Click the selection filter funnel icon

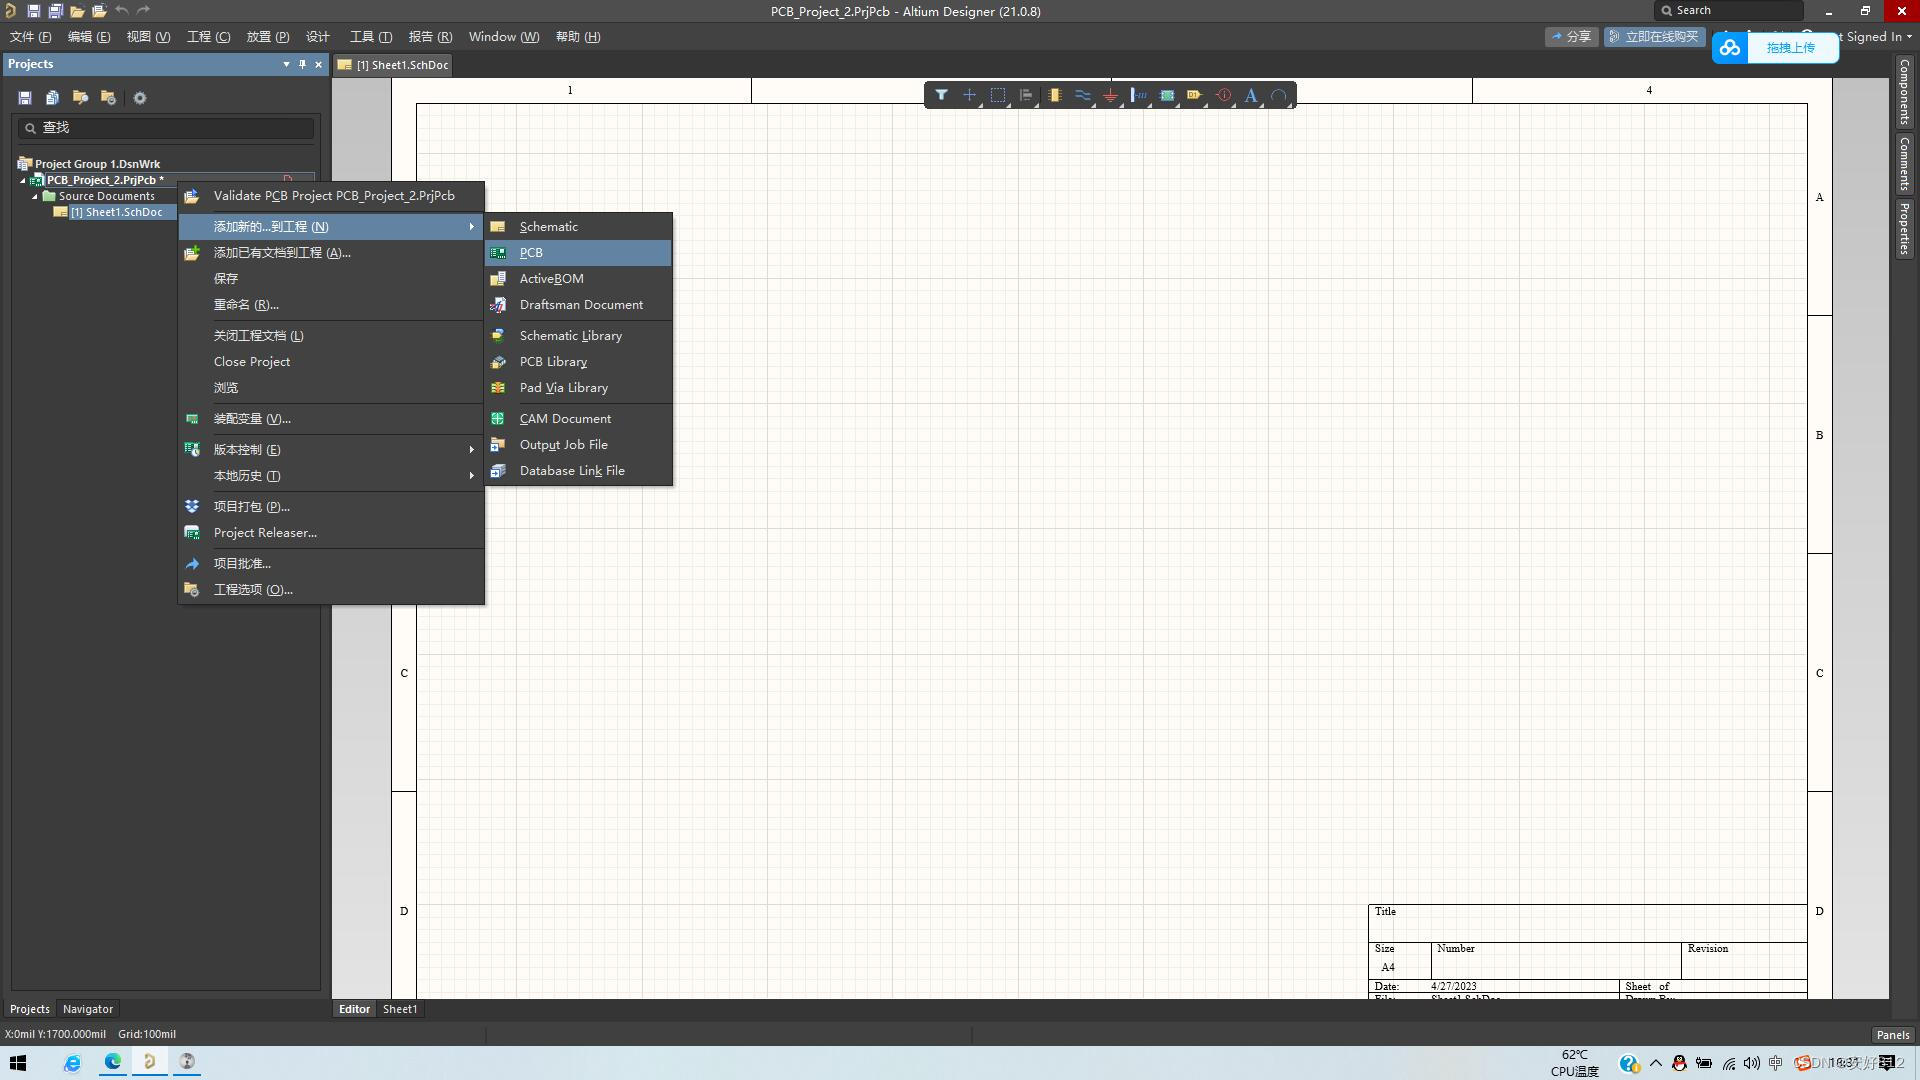(x=941, y=95)
